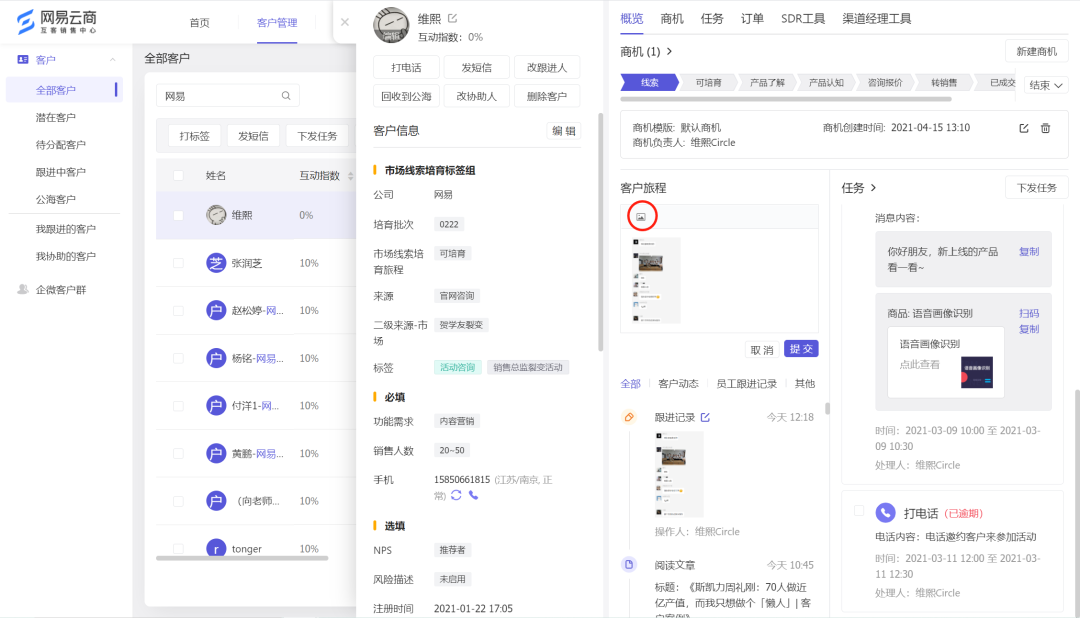Go to the 订单 tab
The height and width of the screenshot is (618, 1080).
tap(752, 19)
